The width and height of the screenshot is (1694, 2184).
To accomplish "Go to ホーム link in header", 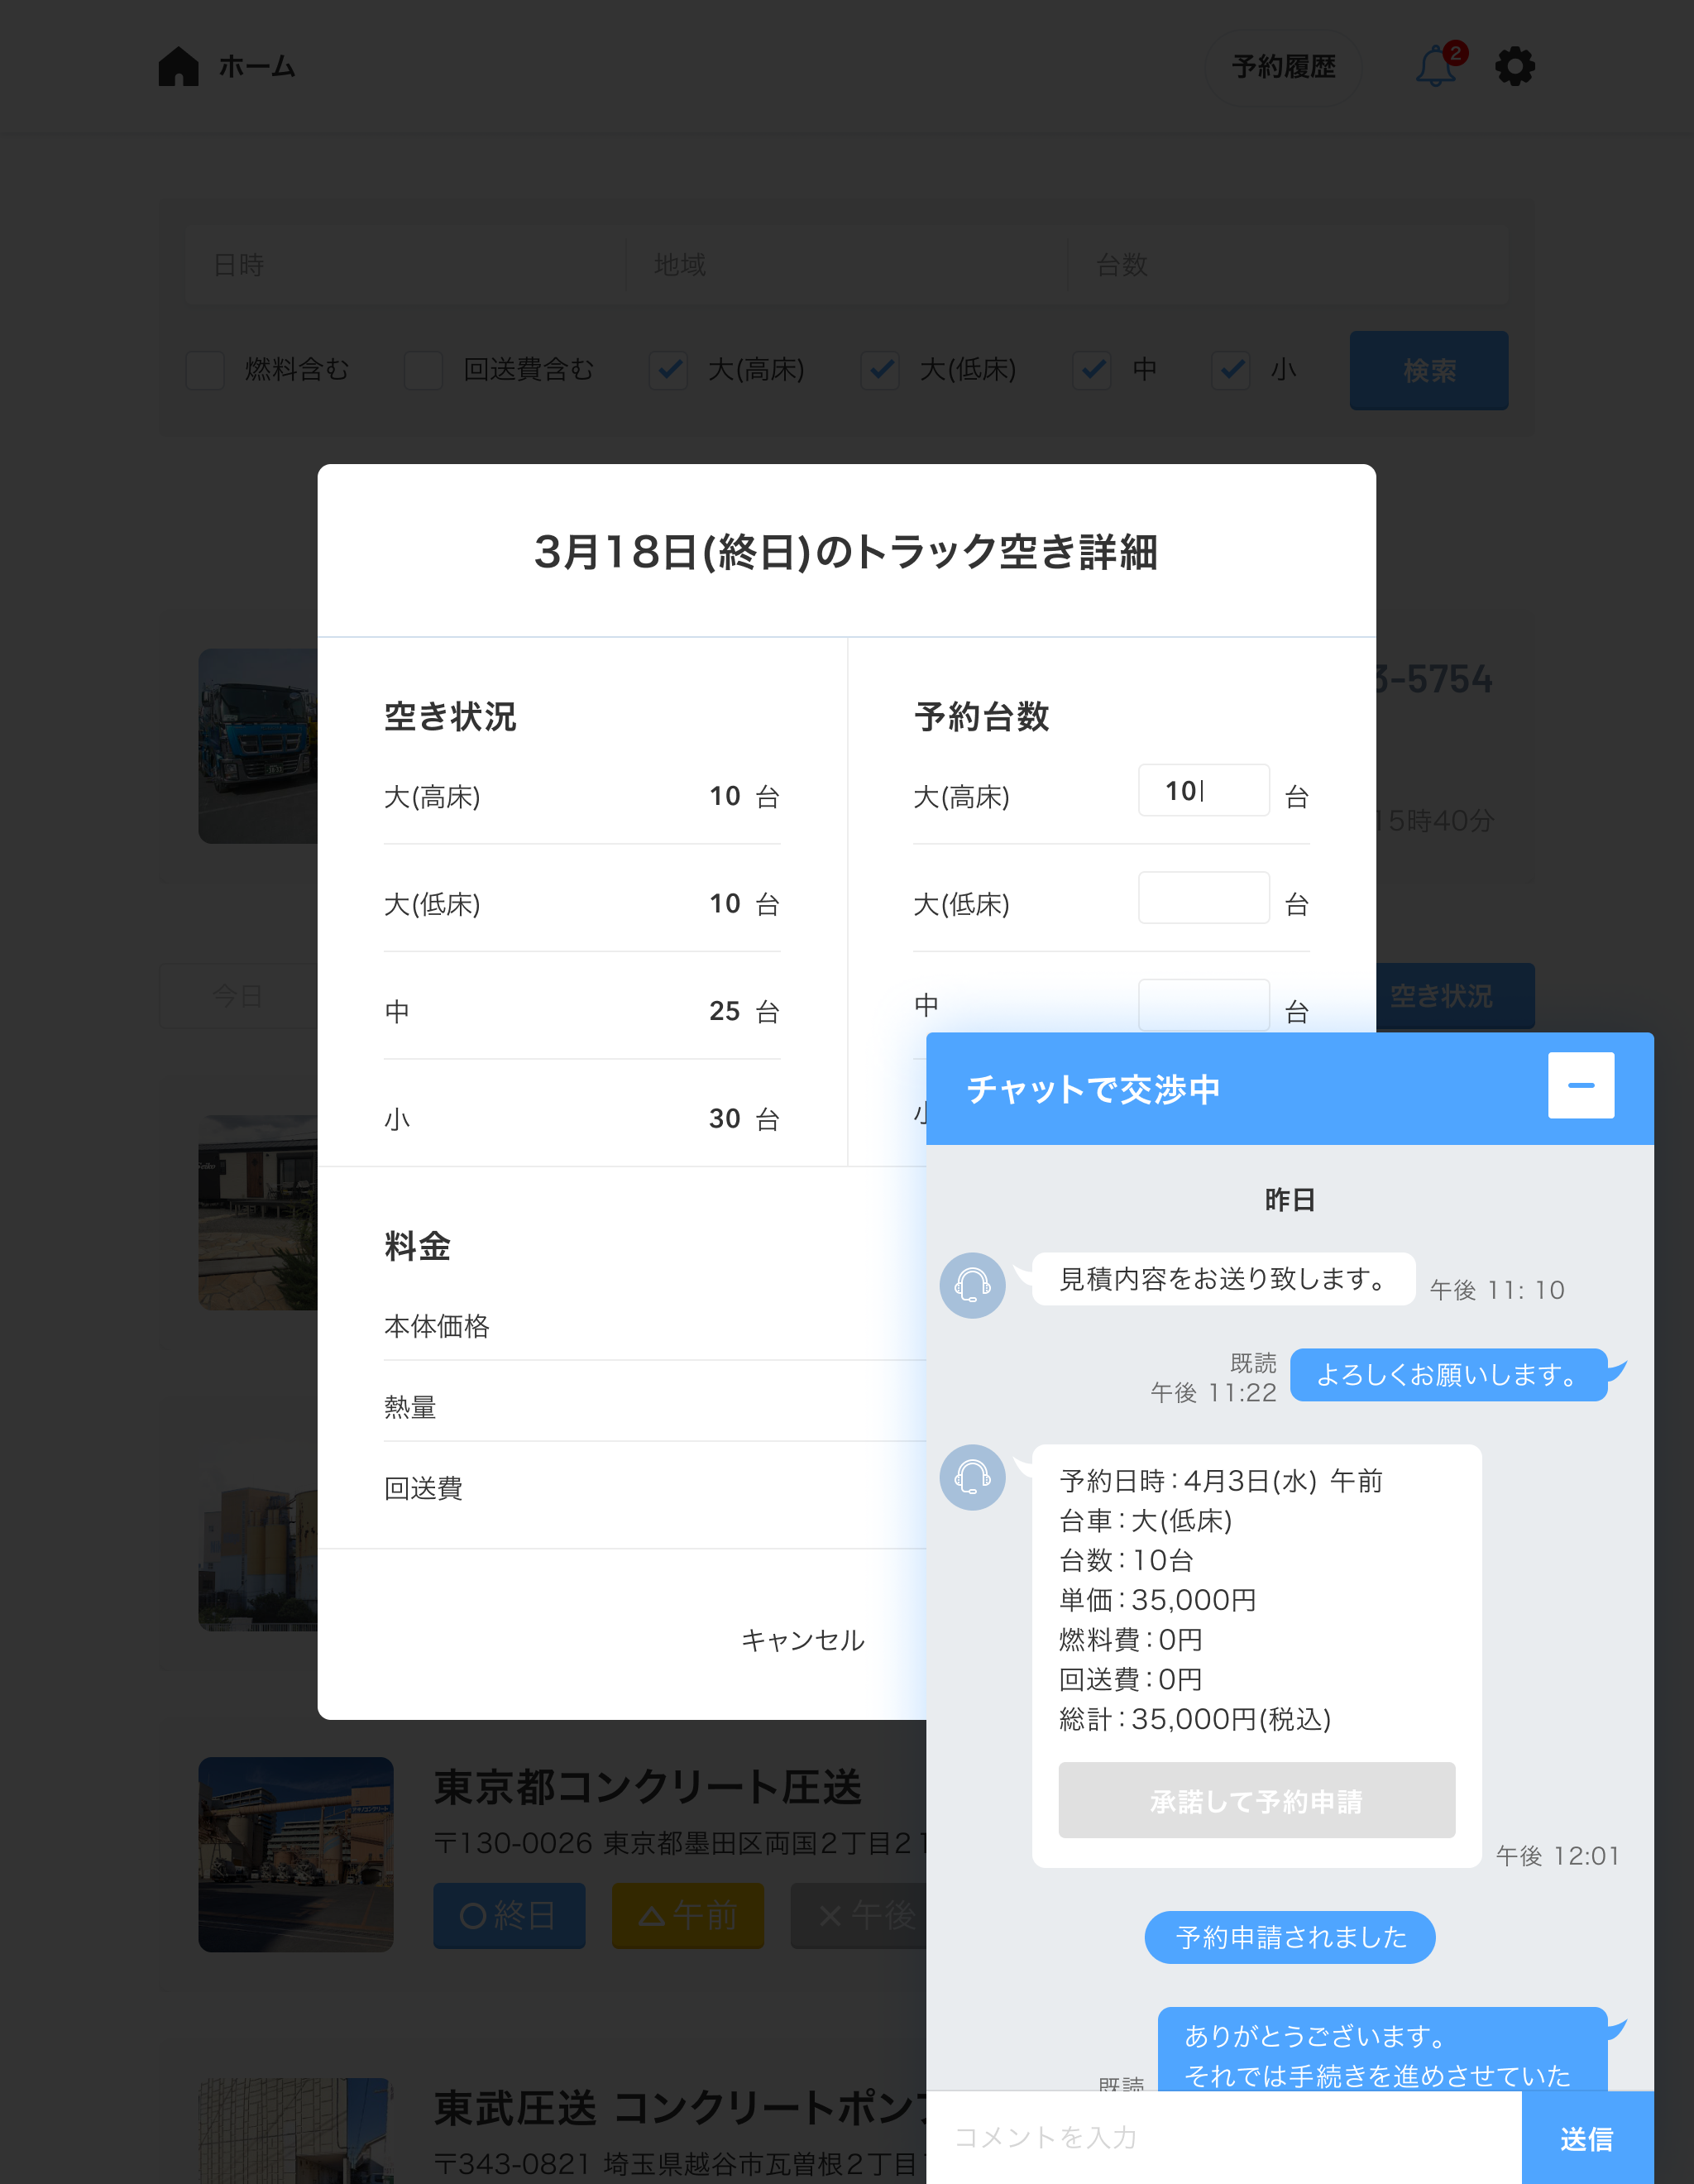I will click(x=257, y=66).
